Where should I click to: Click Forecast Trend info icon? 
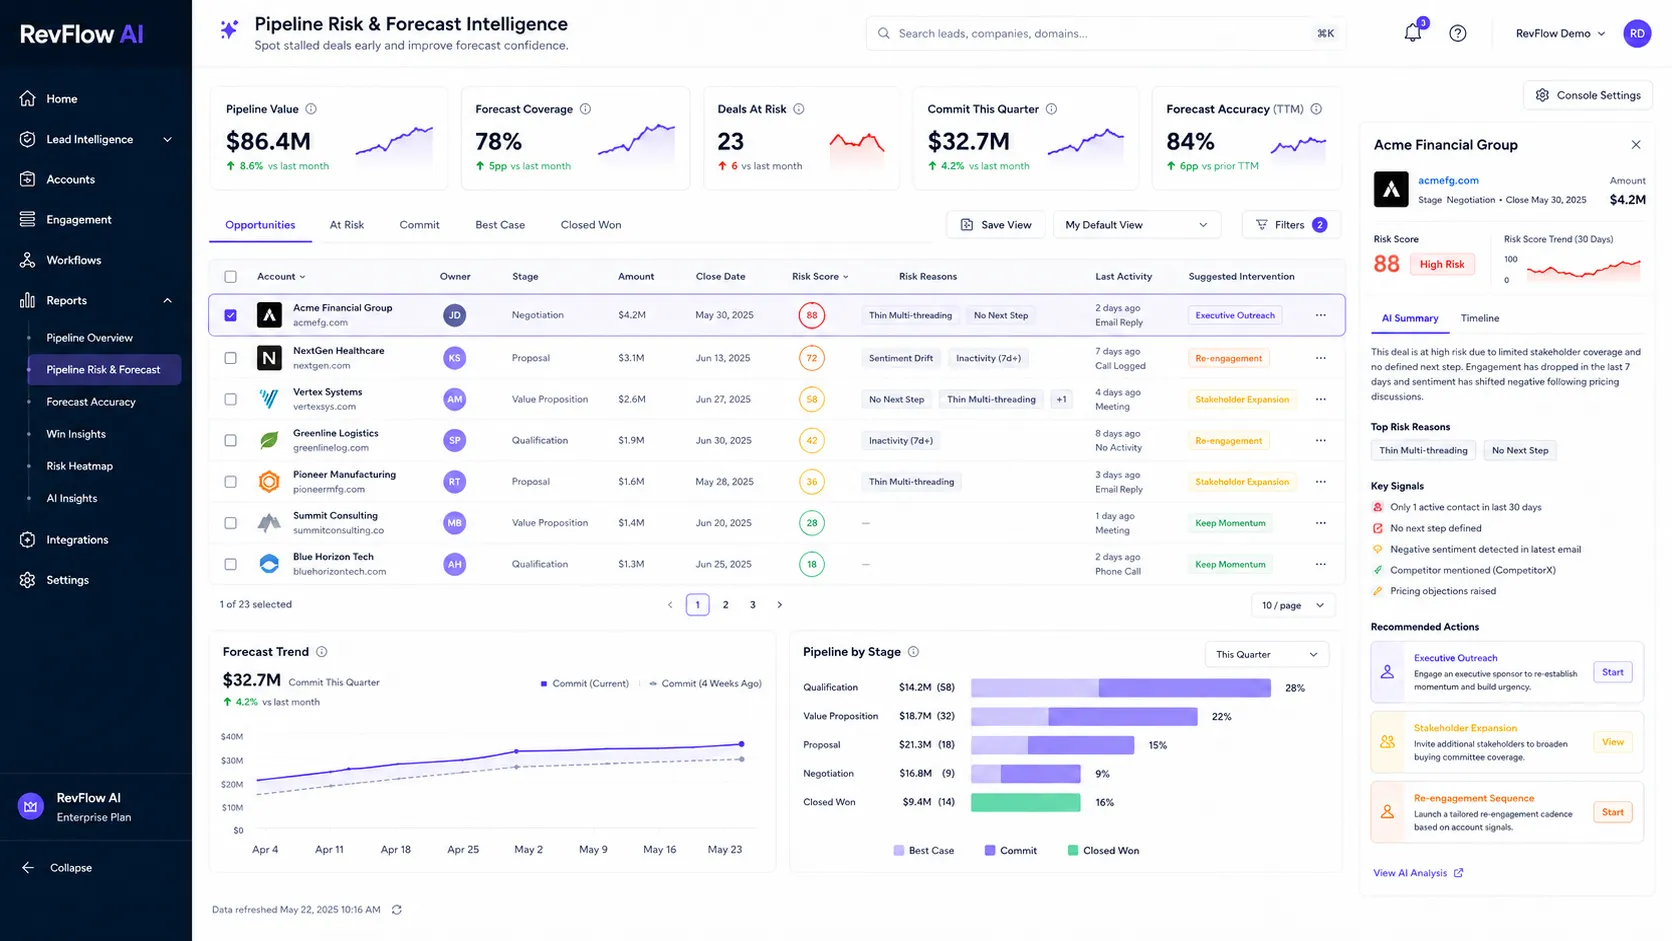click(322, 652)
